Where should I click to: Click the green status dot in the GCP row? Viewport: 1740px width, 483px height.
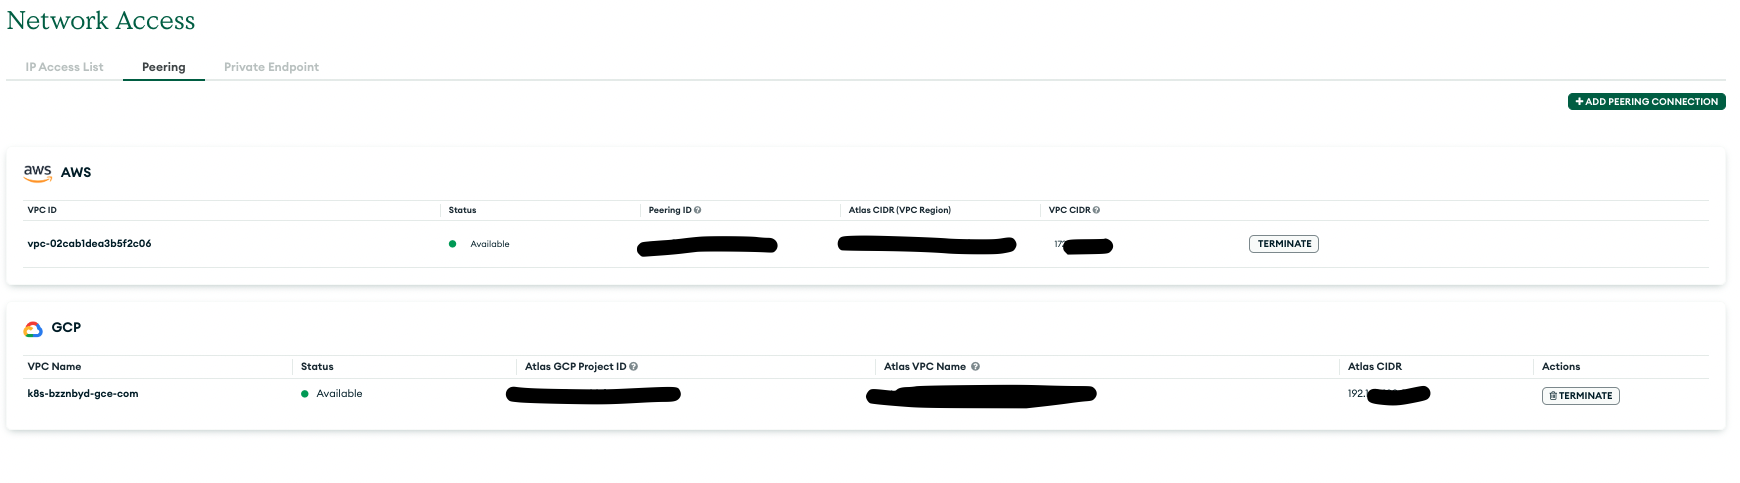point(305,394)
